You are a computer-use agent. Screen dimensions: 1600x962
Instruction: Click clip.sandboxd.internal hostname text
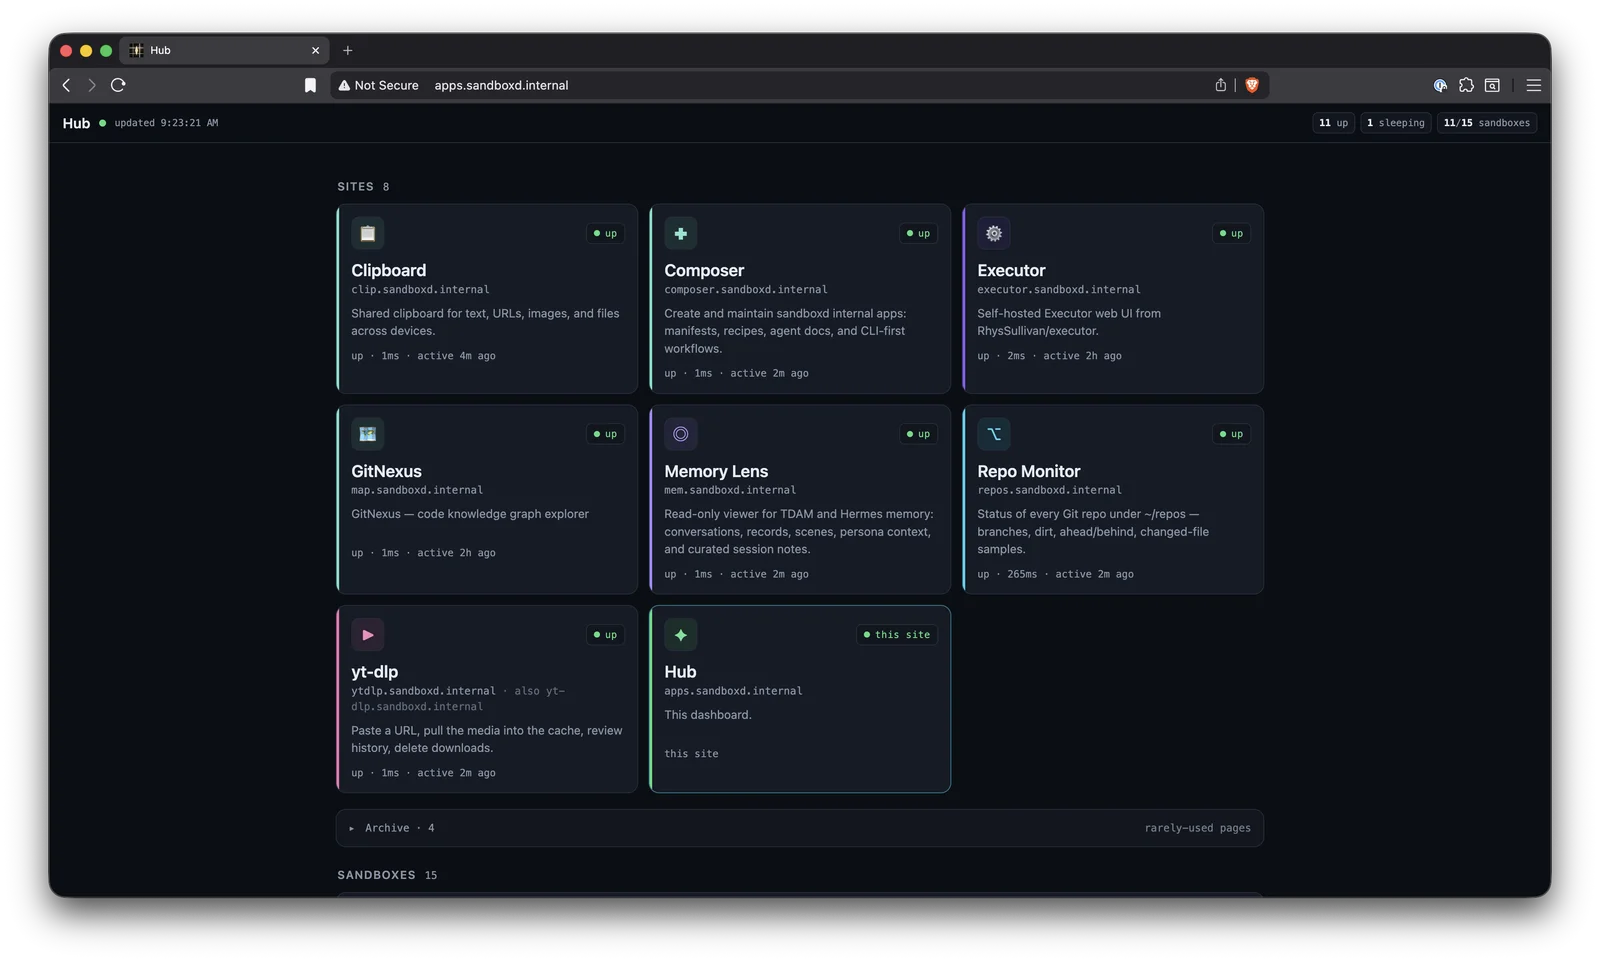(x=420, y=290)
